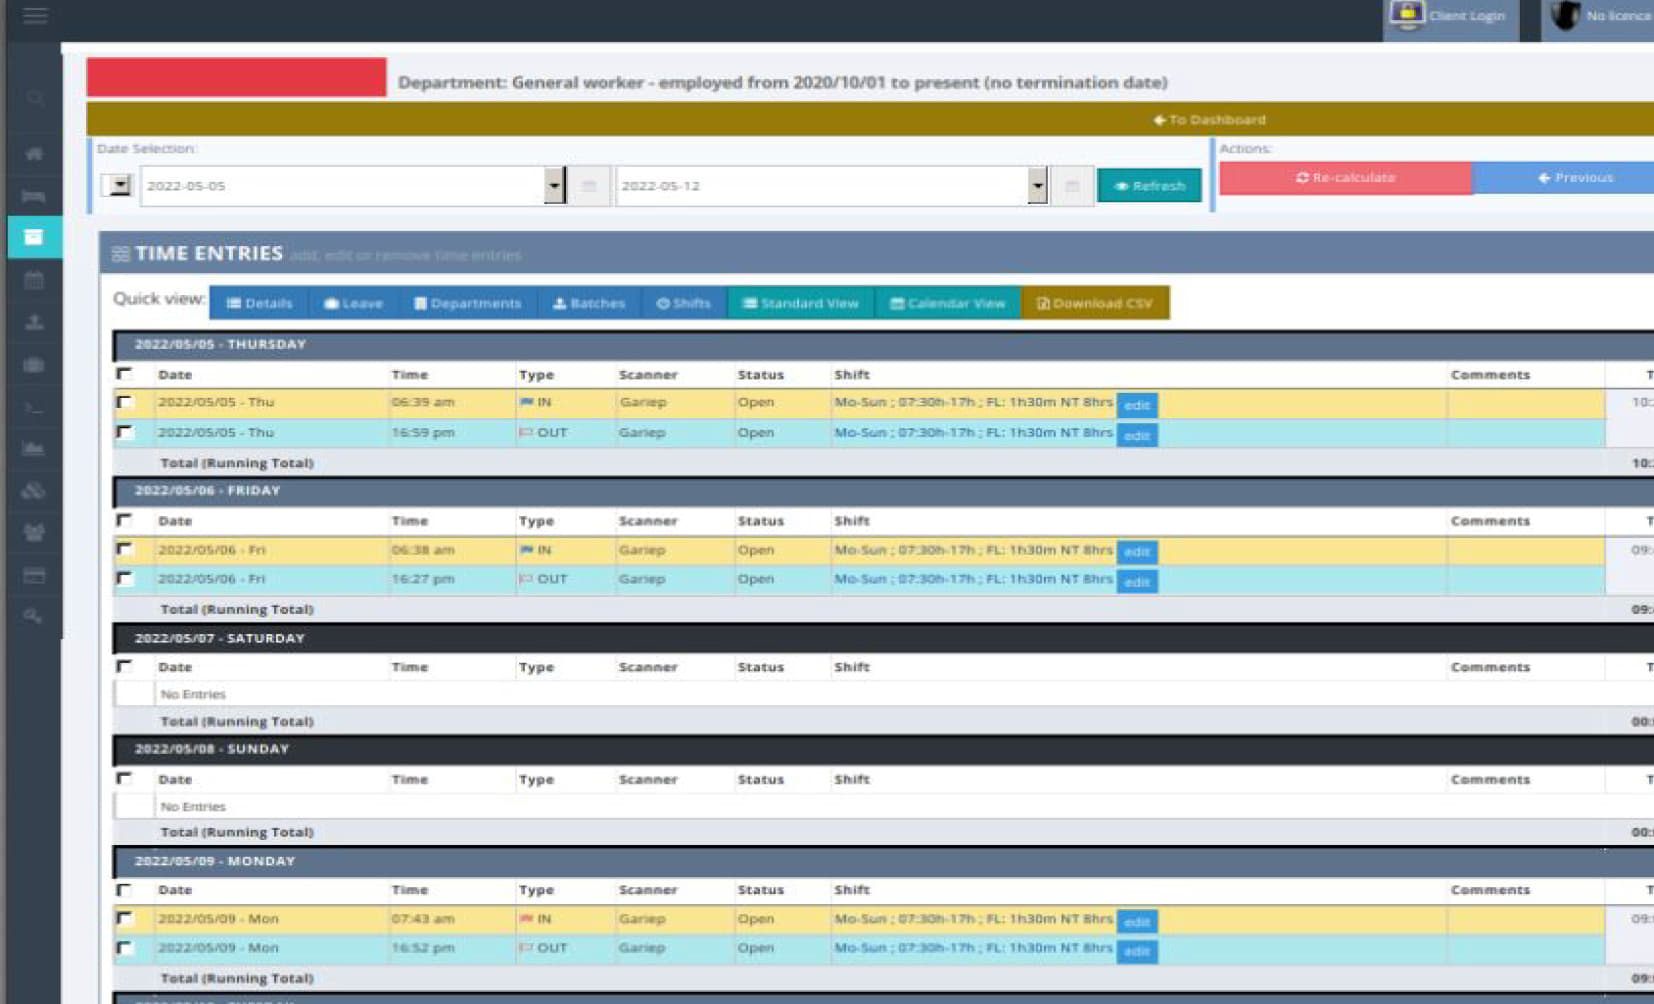Screen dimensions: 1654x1004
Task: Click the search icon in sidebar
Action: click(34, 98)
